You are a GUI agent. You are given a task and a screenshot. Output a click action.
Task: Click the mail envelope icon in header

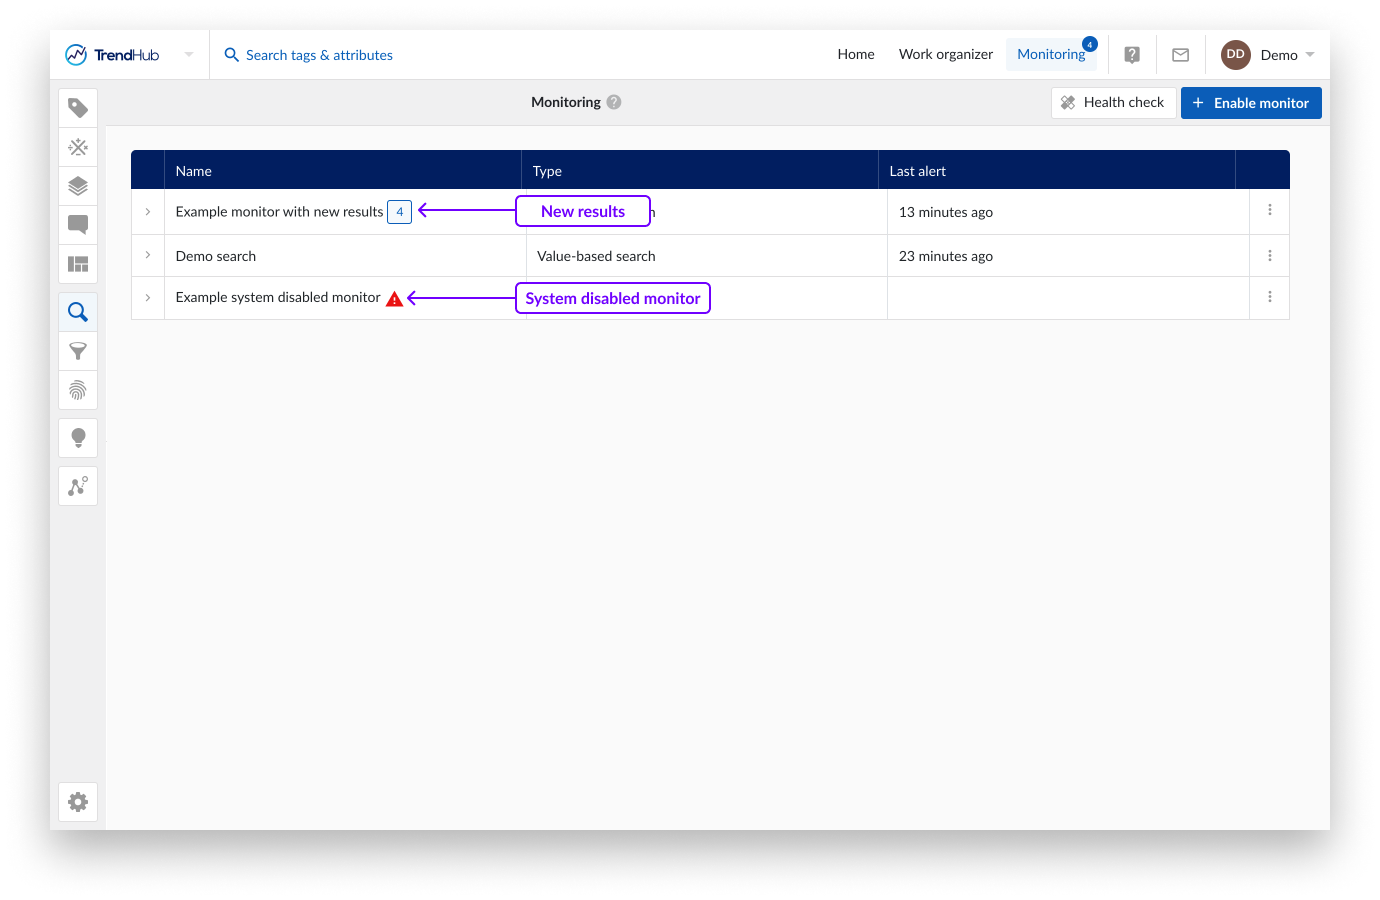click(1180, 55)
